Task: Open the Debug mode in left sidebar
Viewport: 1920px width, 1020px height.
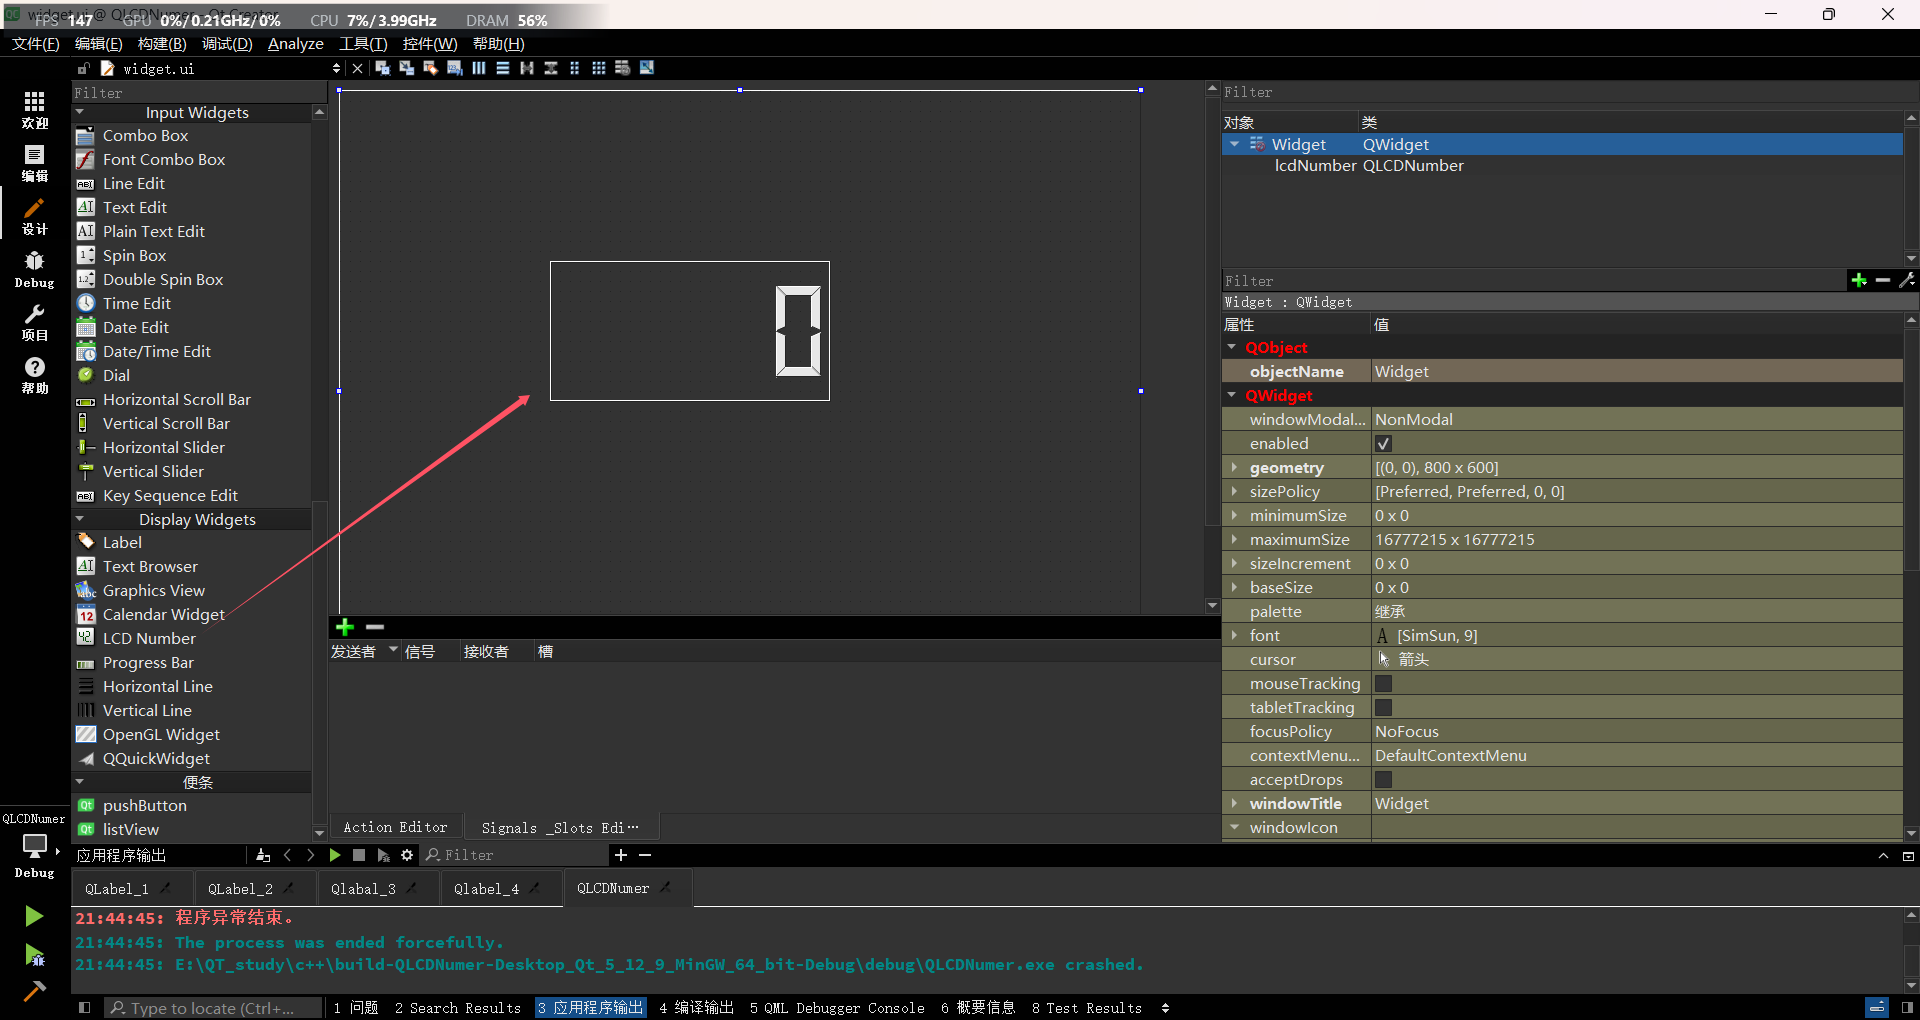Action: [x=34, y=270]
